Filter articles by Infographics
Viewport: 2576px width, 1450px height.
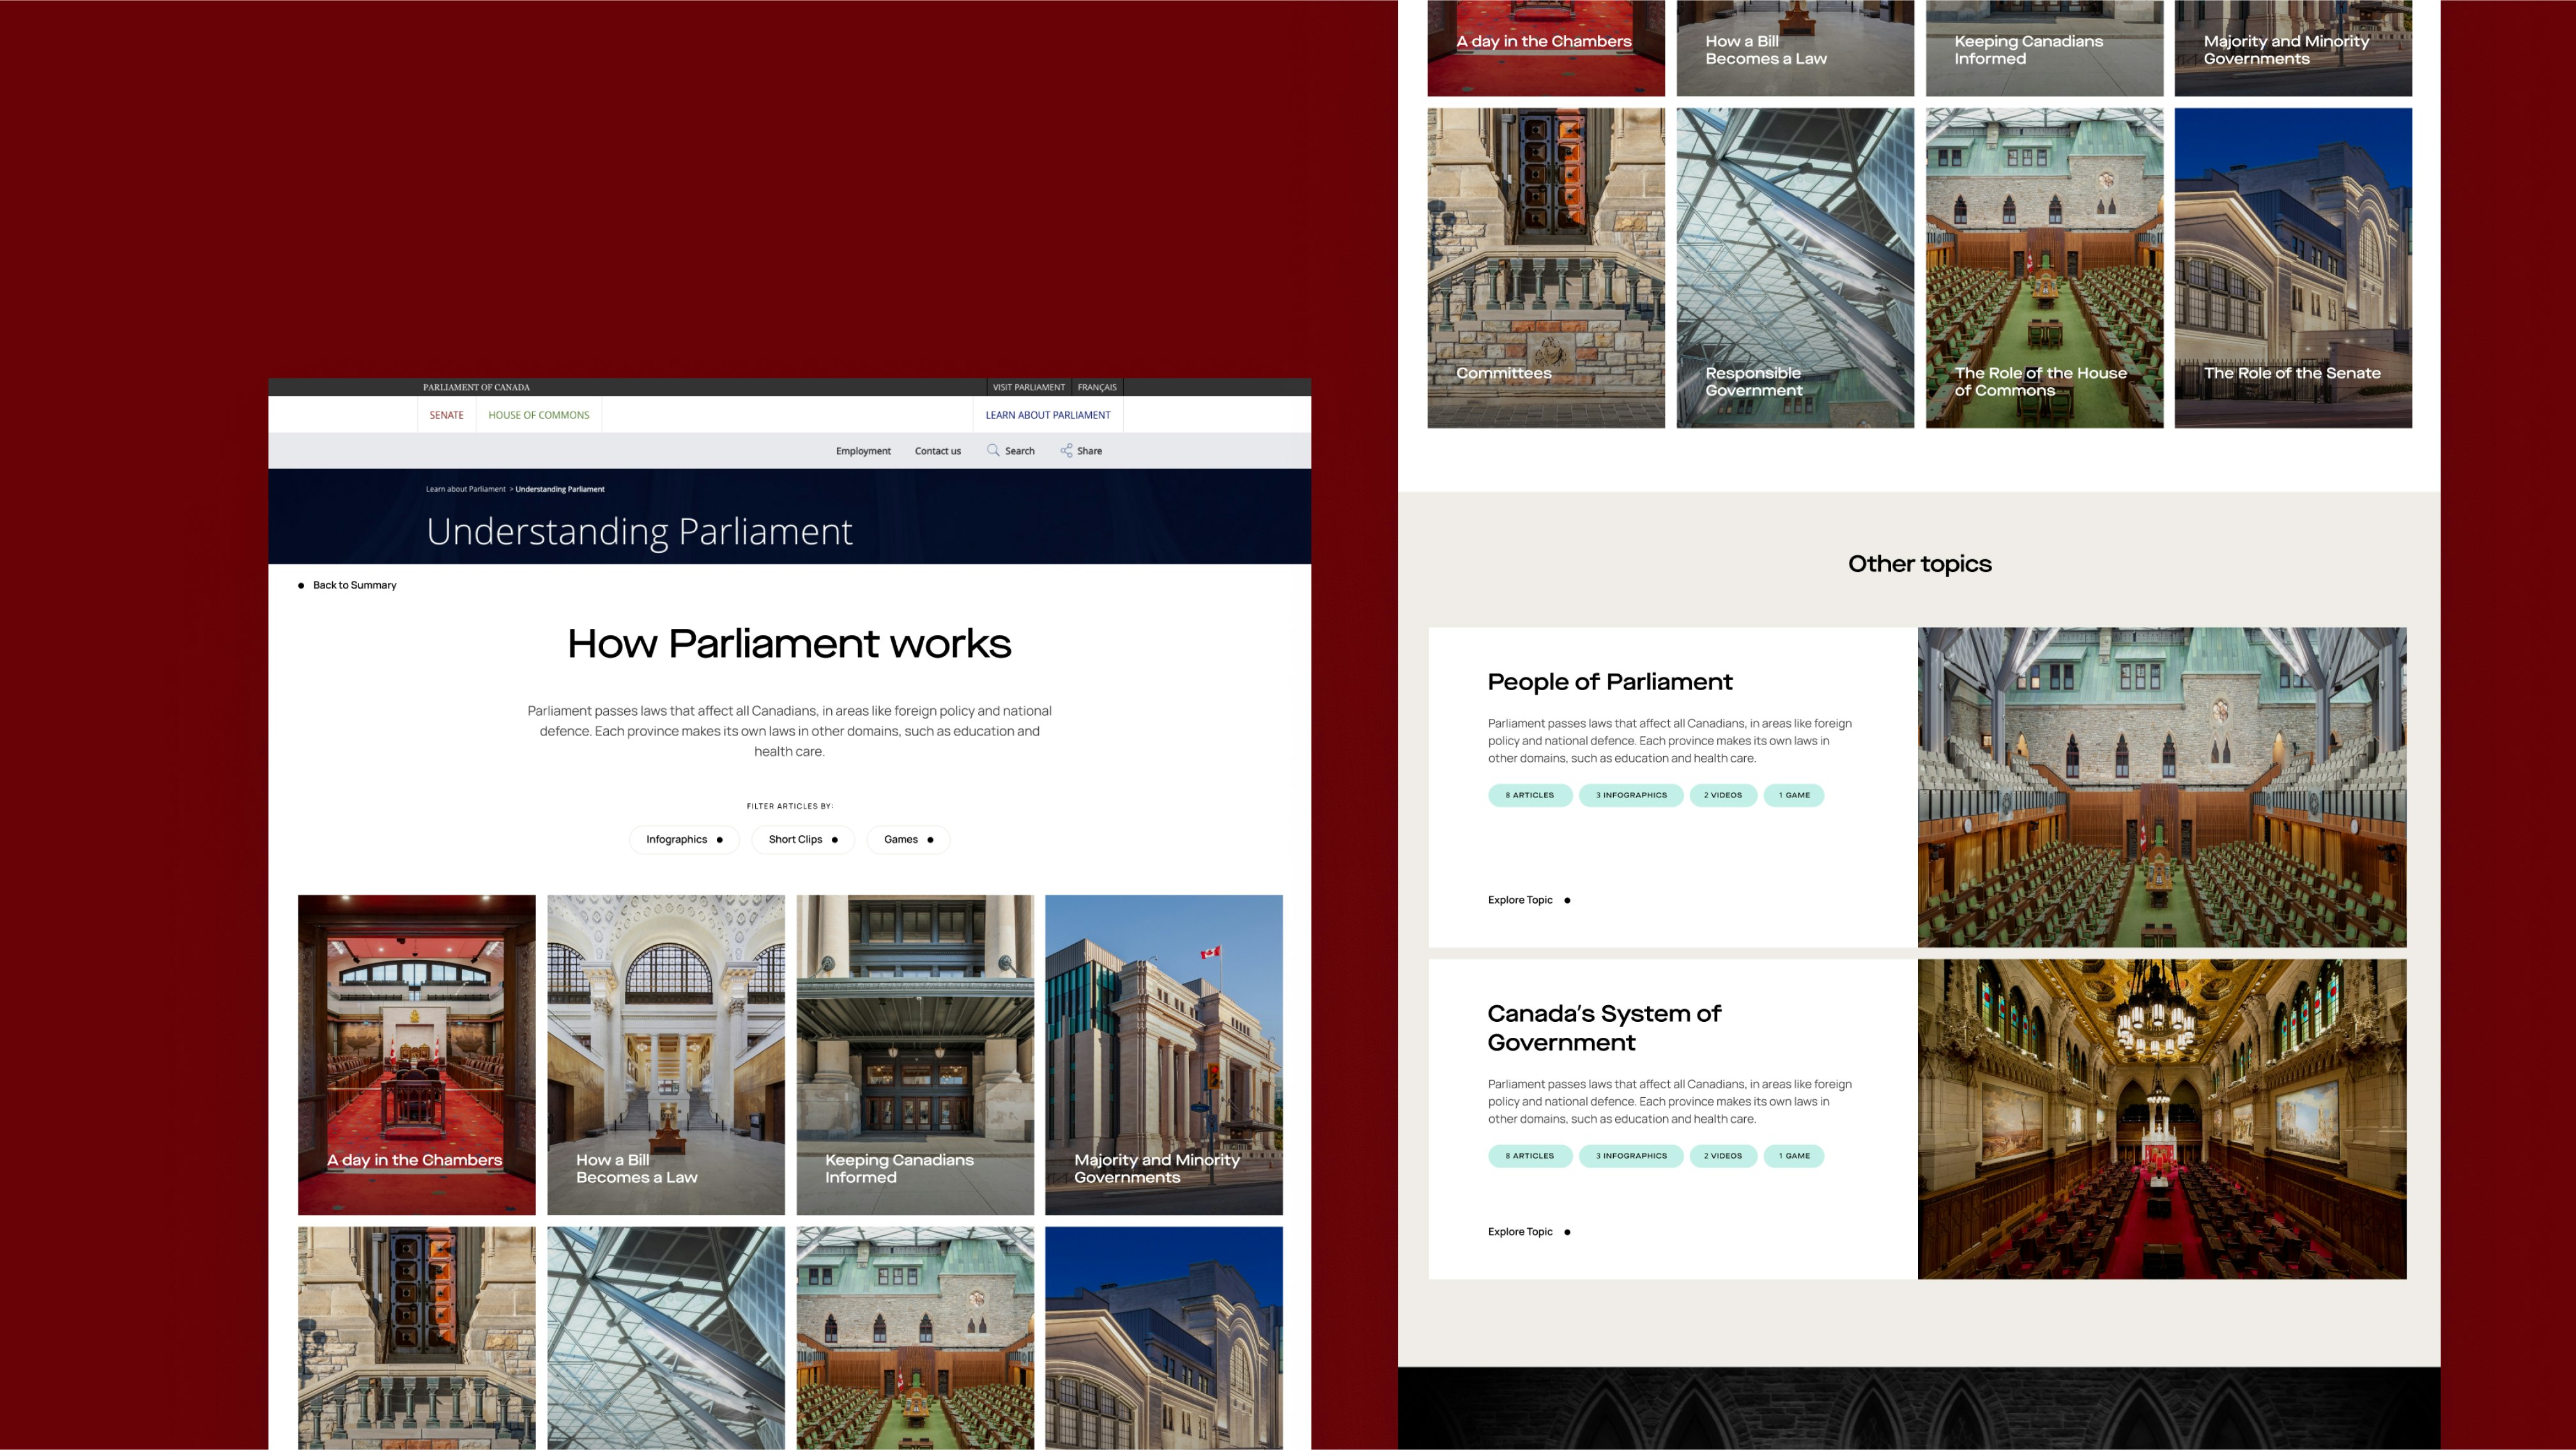684,839
